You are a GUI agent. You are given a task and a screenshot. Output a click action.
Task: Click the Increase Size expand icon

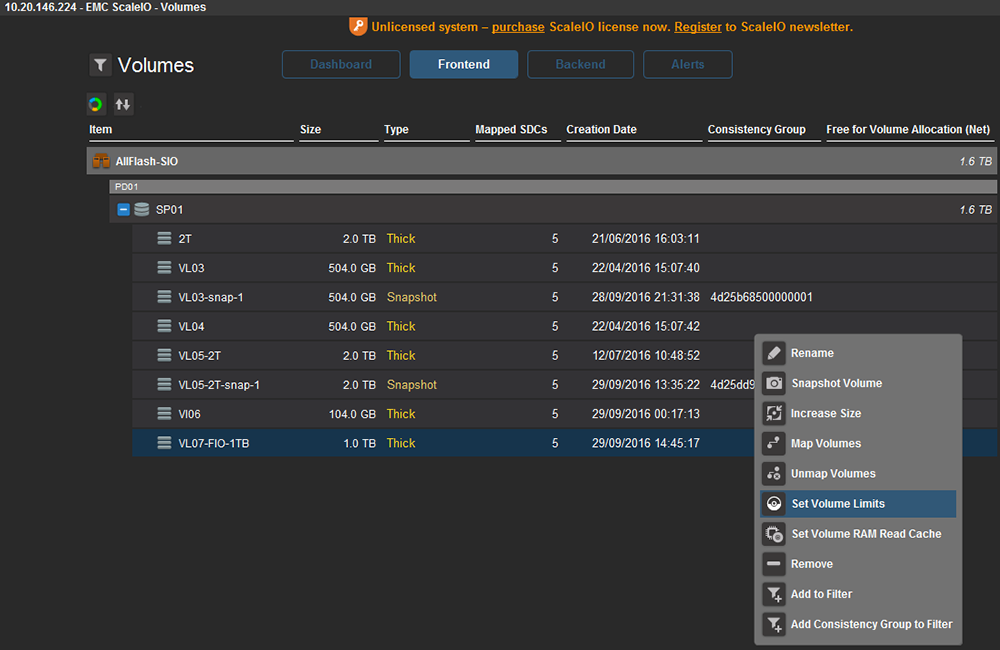tap(774, 413)
